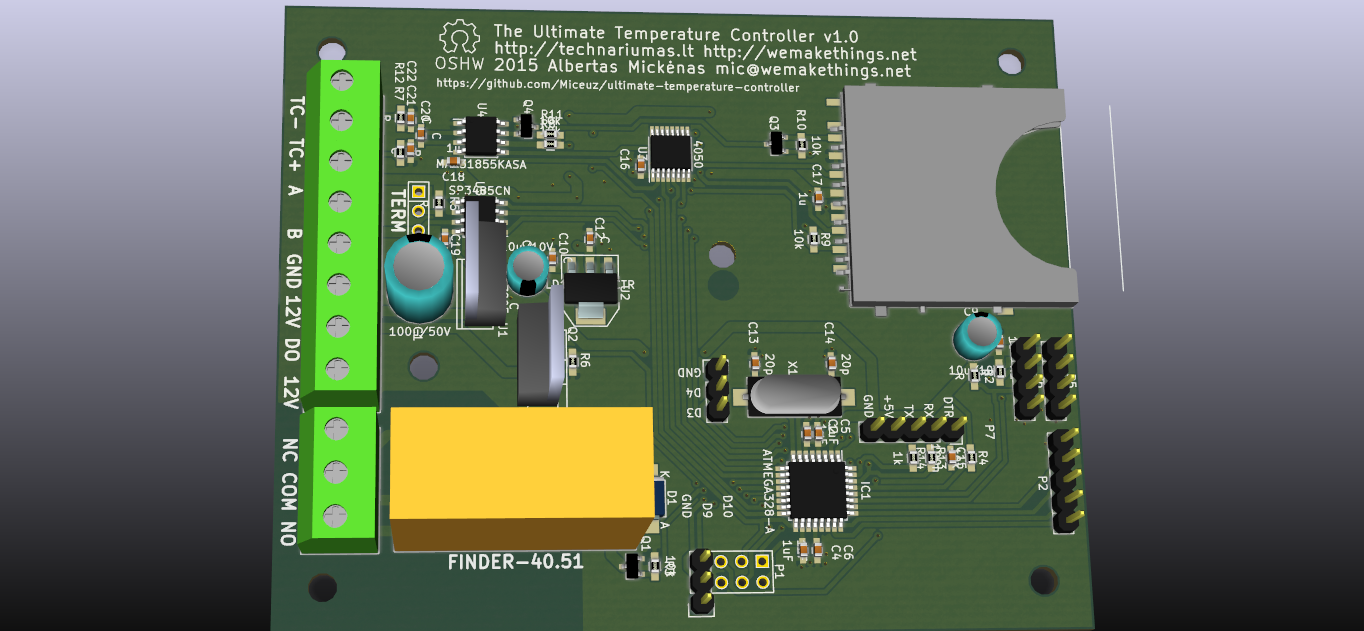This screenshot has height=631, width=1364.
Task: Click the "P7" header label
Action: [990, 432]
